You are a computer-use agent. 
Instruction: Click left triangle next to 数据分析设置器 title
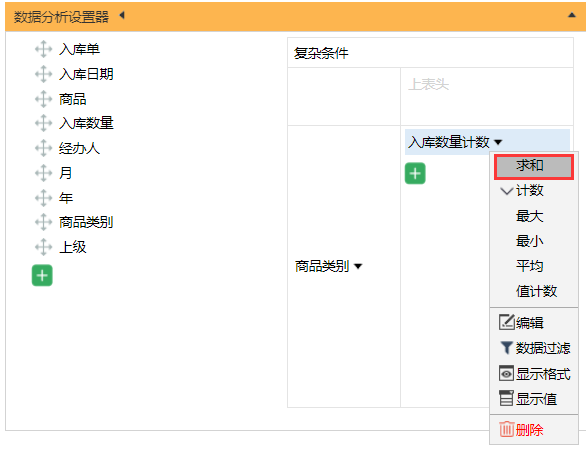pos(122,16)
